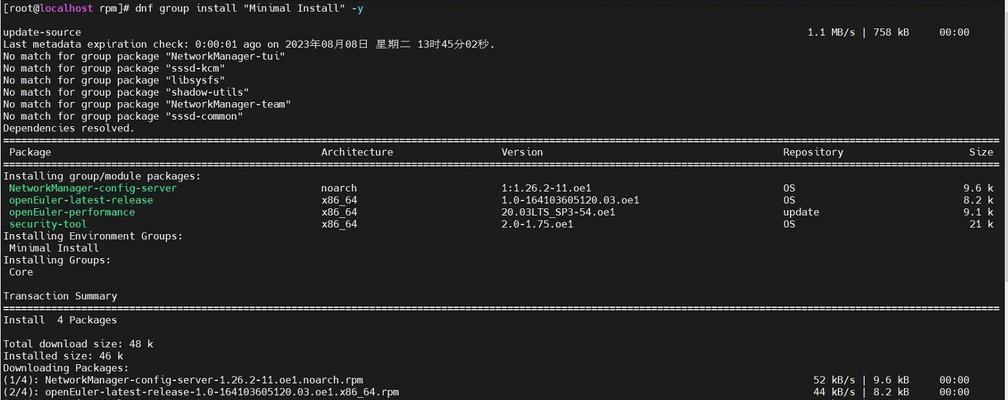This screenshot has height=400, width=1008.
Task: Click the openEuler-latest-release package entry
Action: pos(81,200)
